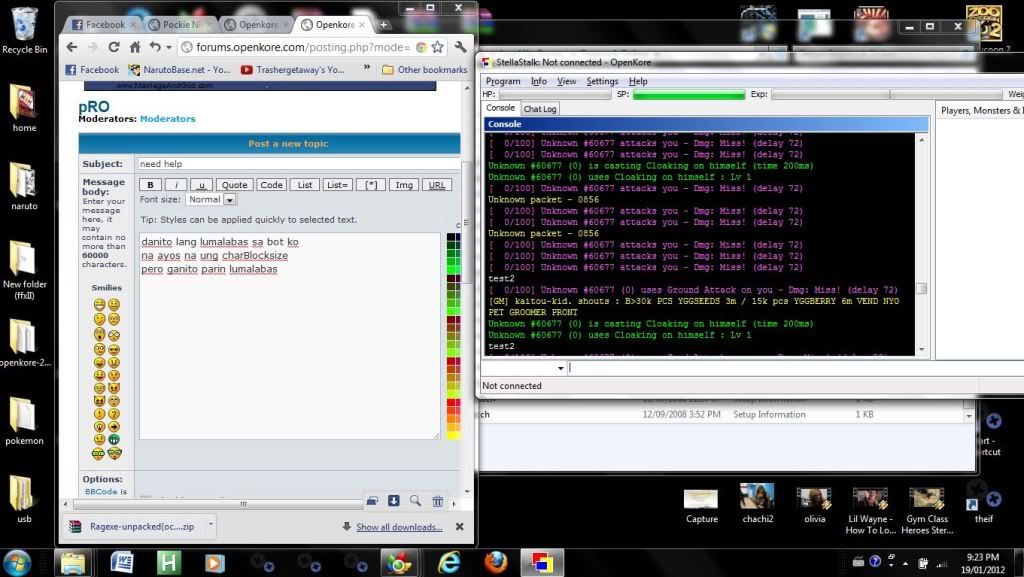Viewport: 1024px width, 577px height.
Task: Switch to the inactive Openkore tab
Action: pyautogui.click(x=257, y=25)
